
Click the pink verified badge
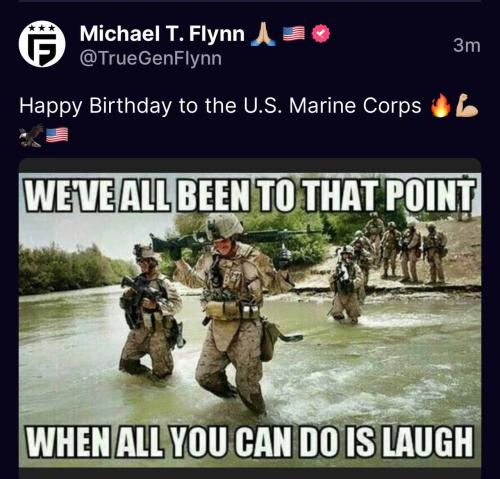[321, 33]
